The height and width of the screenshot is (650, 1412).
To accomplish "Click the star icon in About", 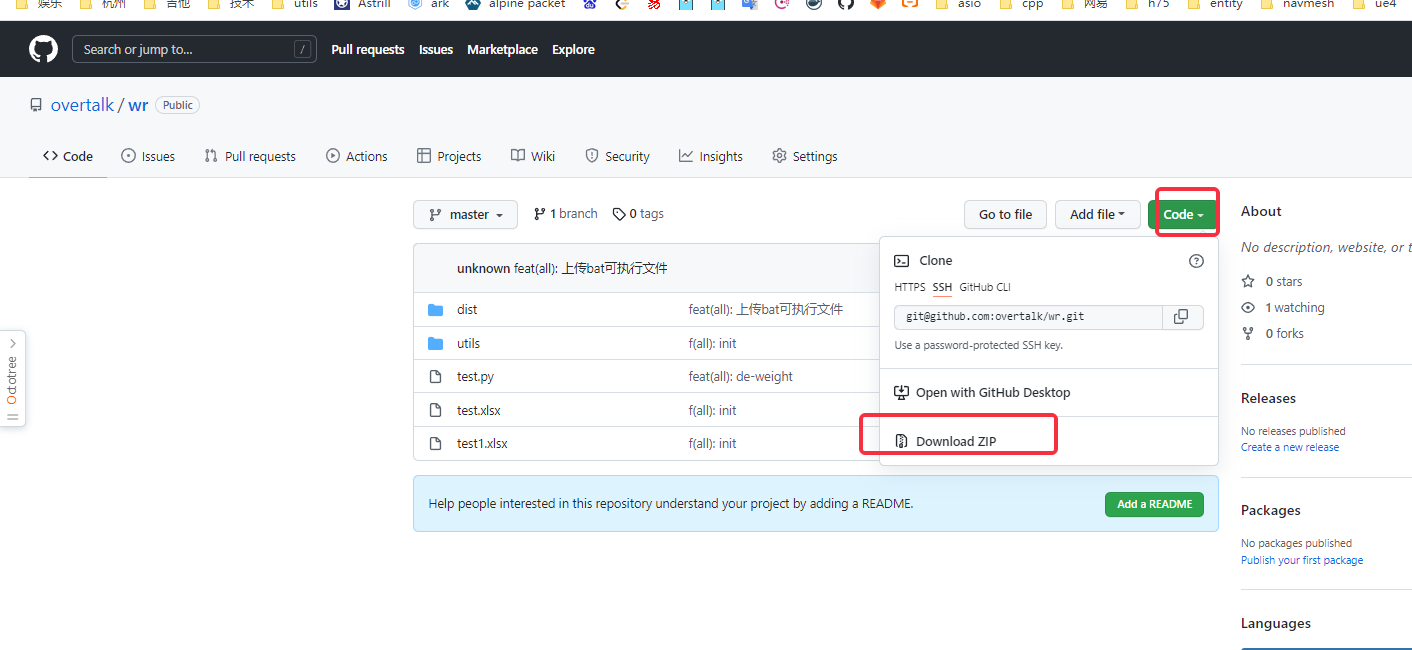I will (1248, 281).
